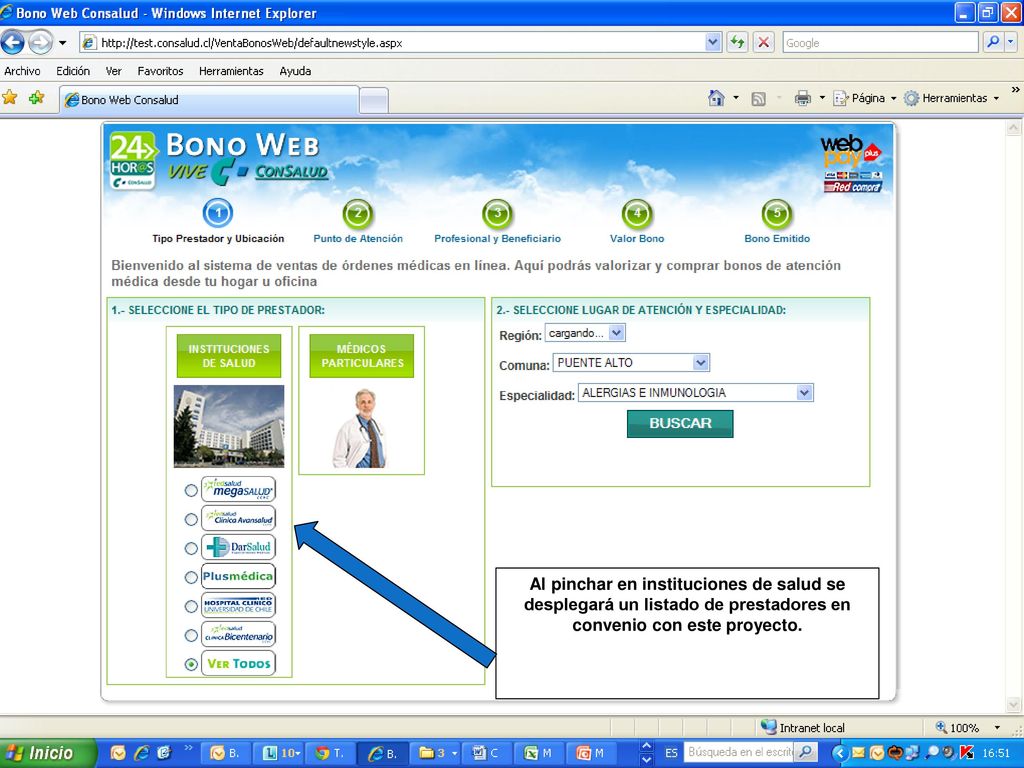This screenshot has width=1024, height=768.
Task: Open the zoom level 100% dropdown
Action: click(x=997, y=728)
